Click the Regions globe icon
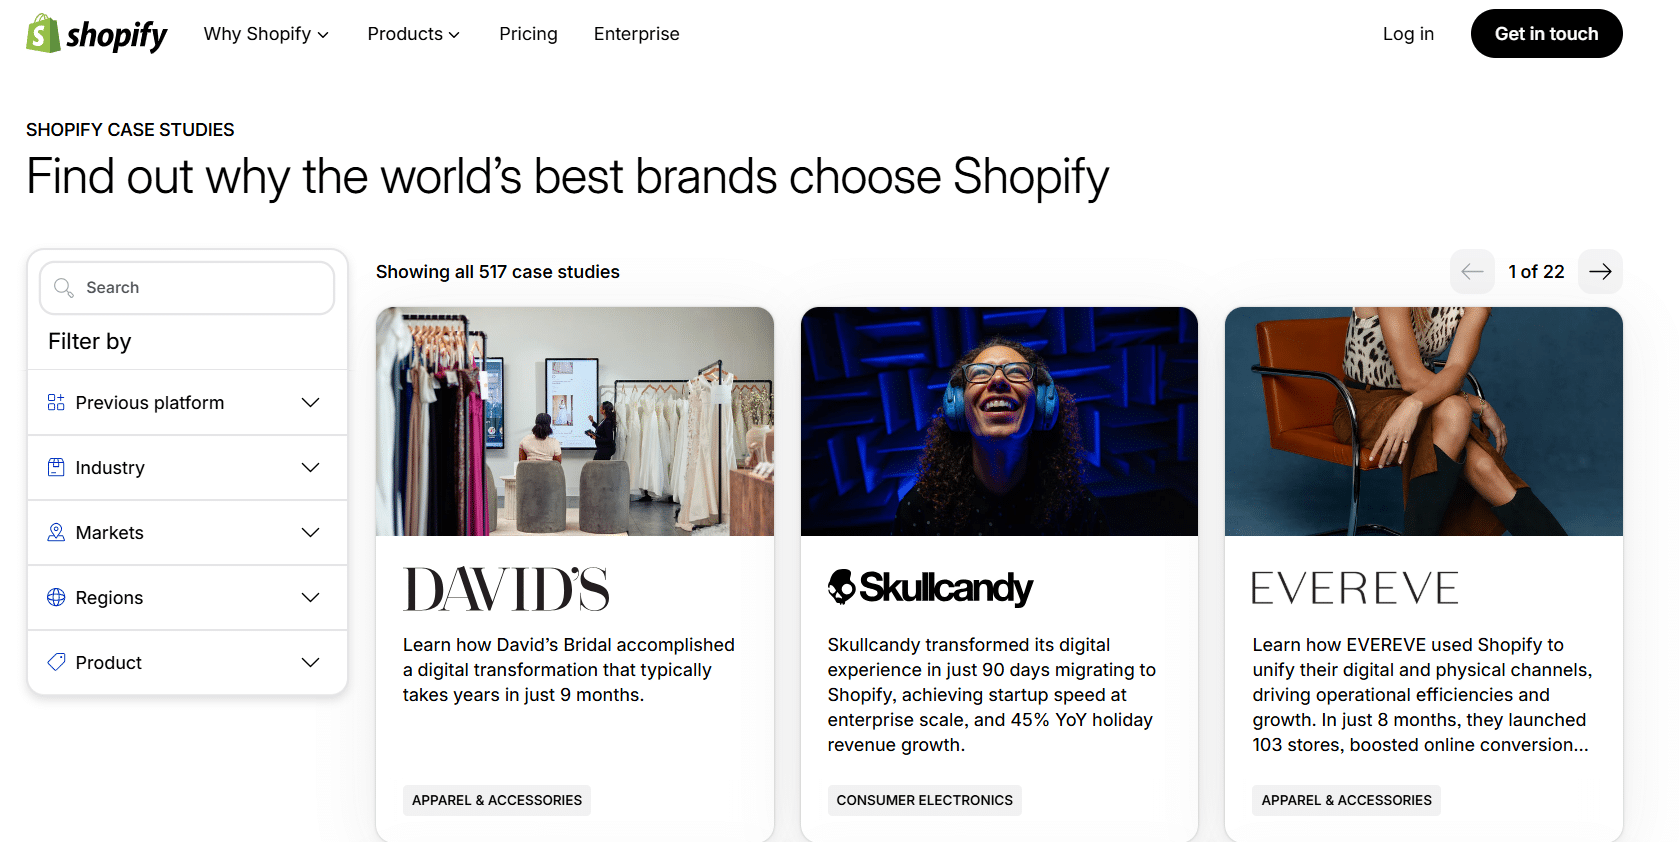 pos(56,597)
